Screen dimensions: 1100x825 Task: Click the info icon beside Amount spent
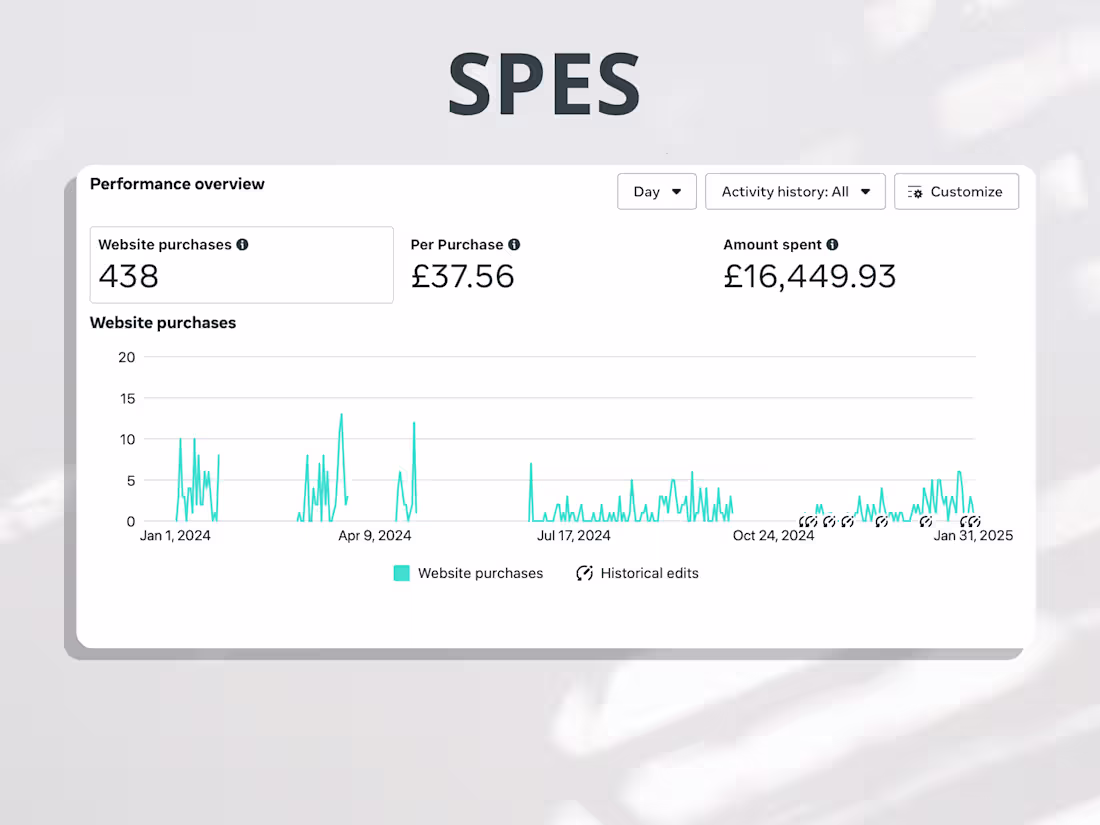(832, 245)
